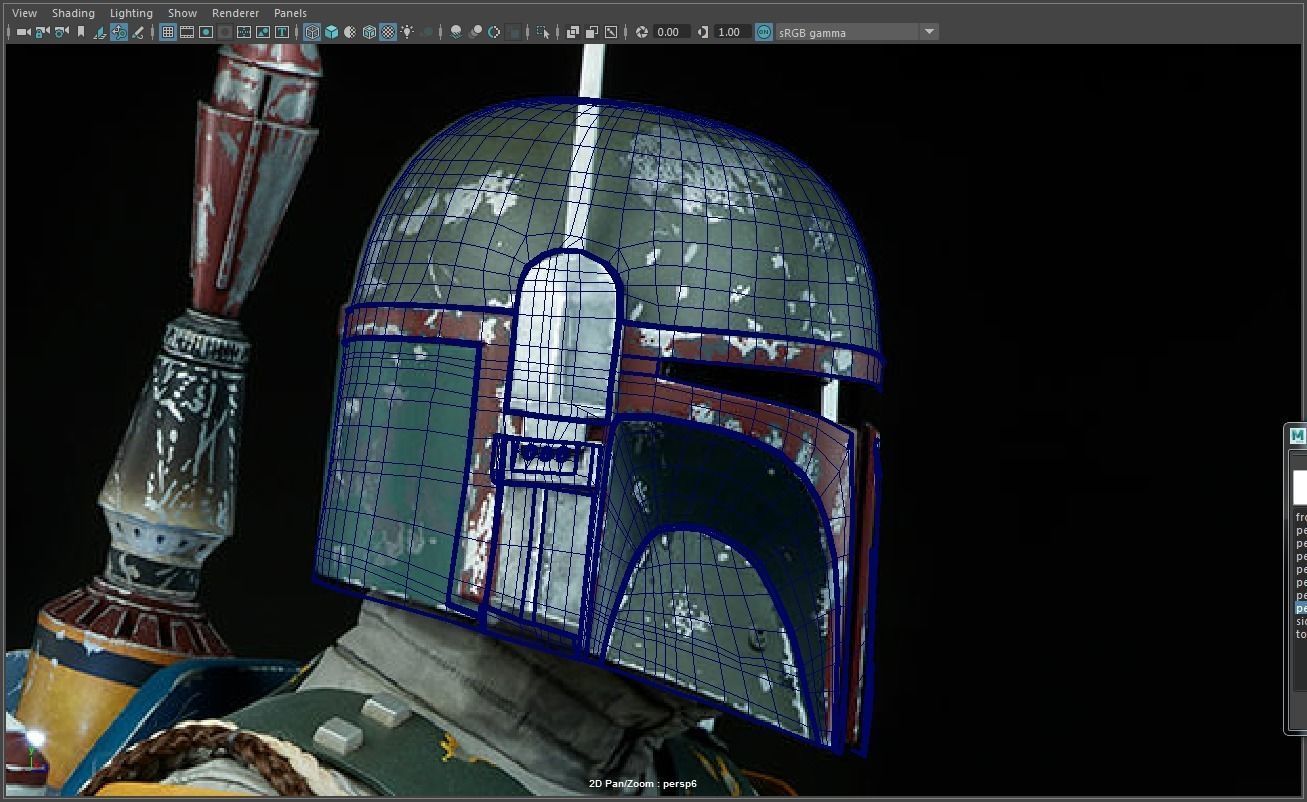Viewport: 1307px width, 802px height.
Task: Click the XRay Joints icon
Action: [x=611, y=32]
